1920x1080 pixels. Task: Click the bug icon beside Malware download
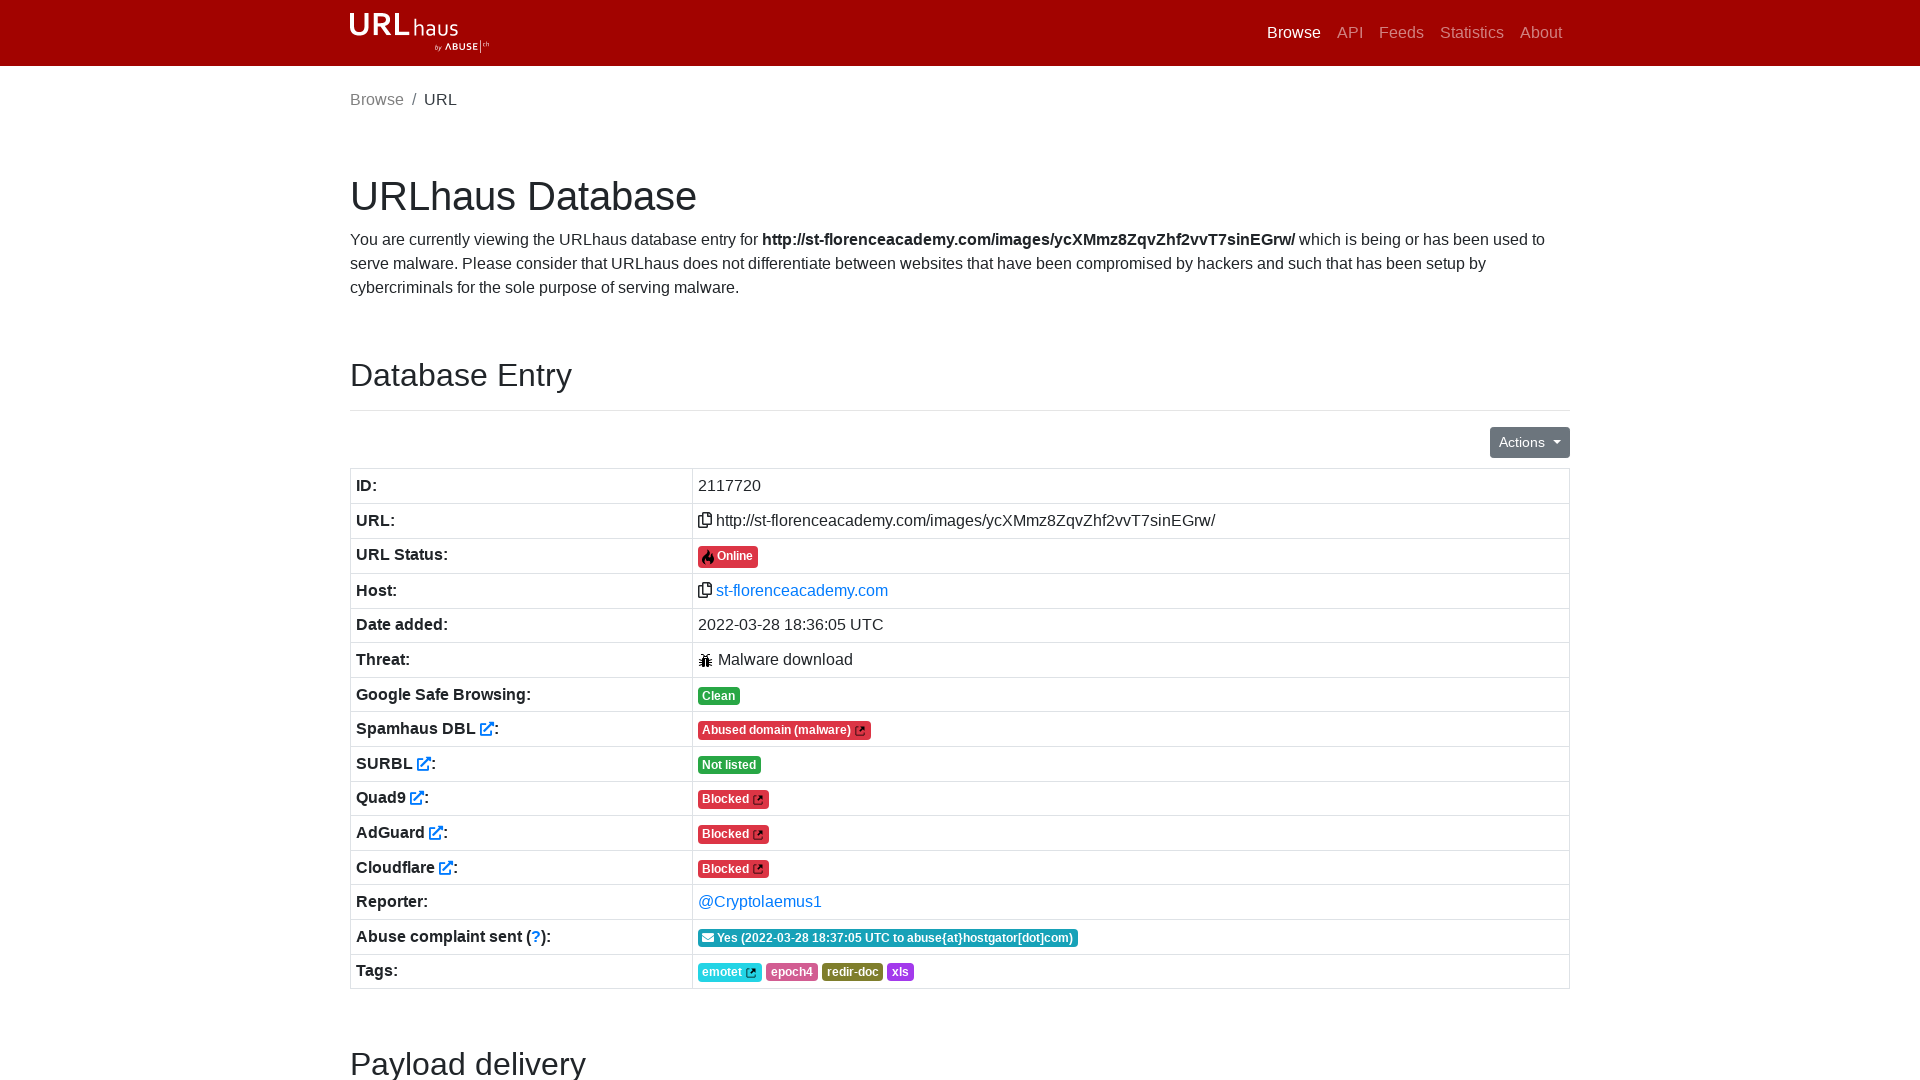click(x=706, y=660)
